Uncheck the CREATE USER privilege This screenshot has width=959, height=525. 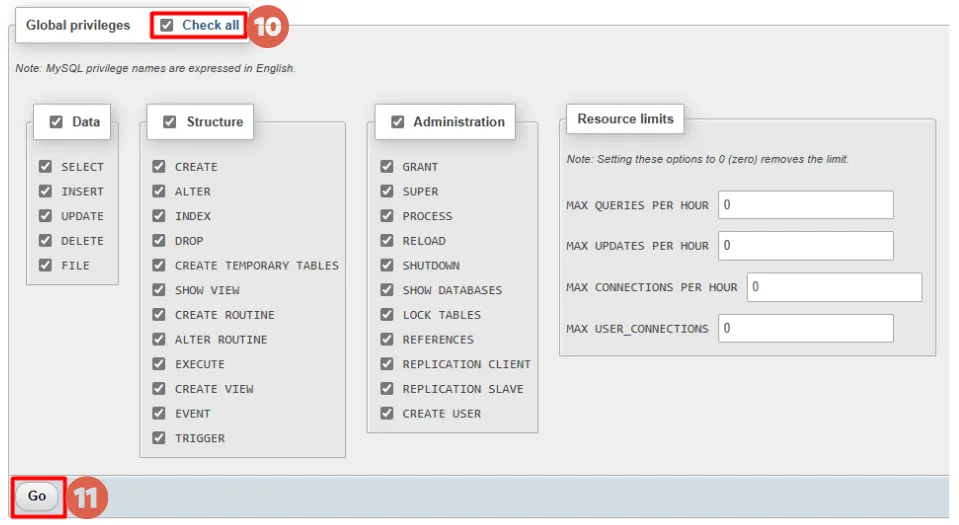coord(387,413)
